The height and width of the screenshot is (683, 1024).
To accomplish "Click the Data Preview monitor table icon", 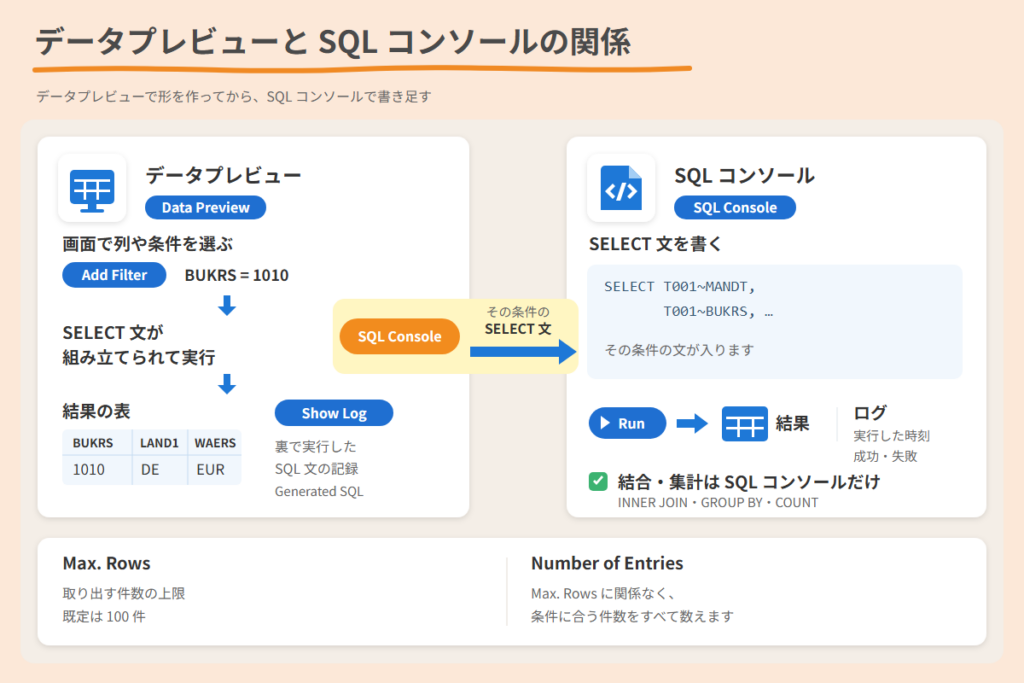I will [x=92, y=189].
